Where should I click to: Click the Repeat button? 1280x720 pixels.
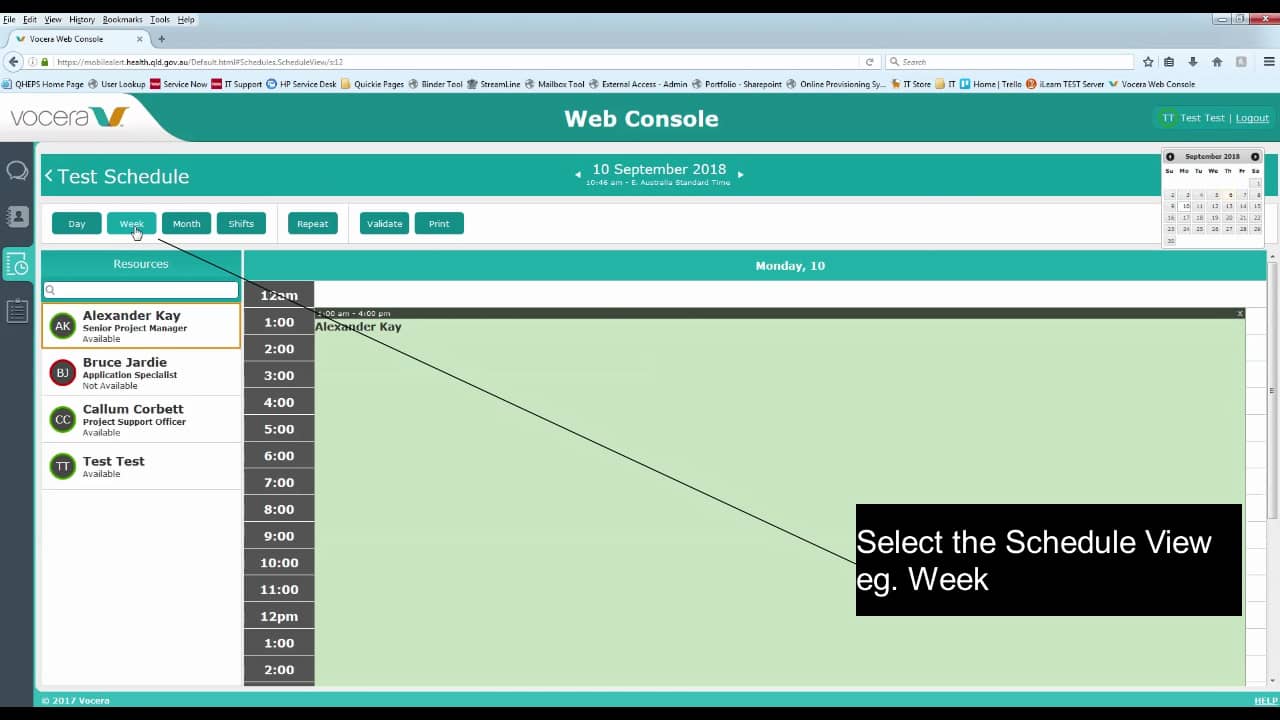(x=313, y=224)
